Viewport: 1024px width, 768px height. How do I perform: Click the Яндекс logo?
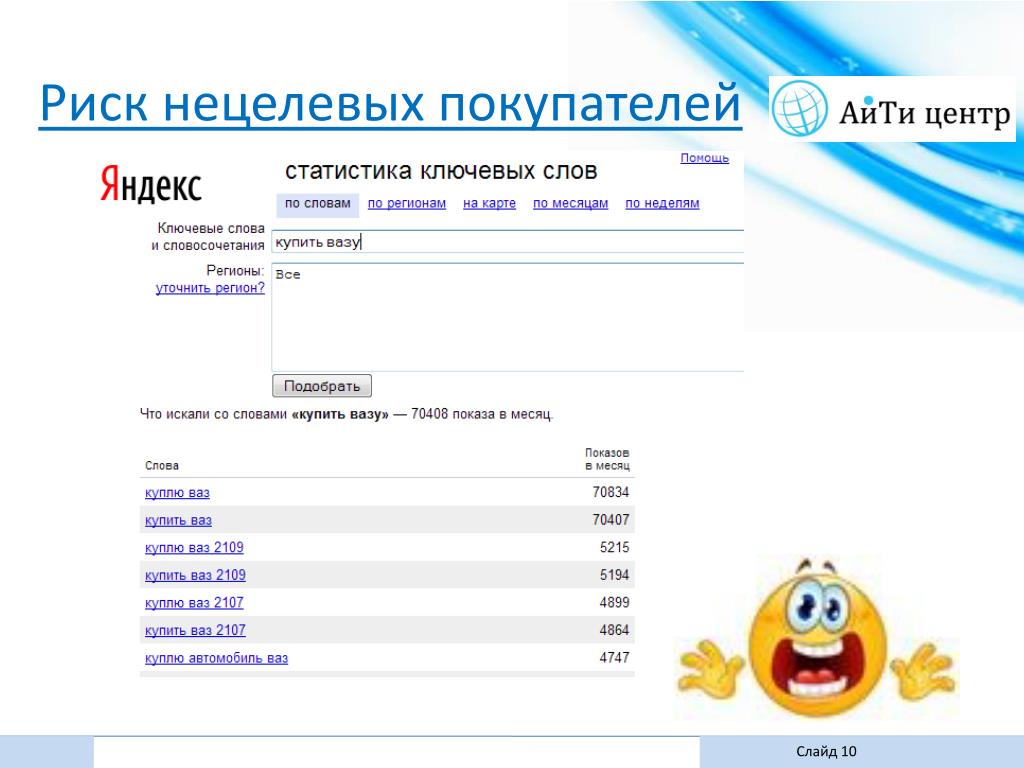click(x=151, y=184)
